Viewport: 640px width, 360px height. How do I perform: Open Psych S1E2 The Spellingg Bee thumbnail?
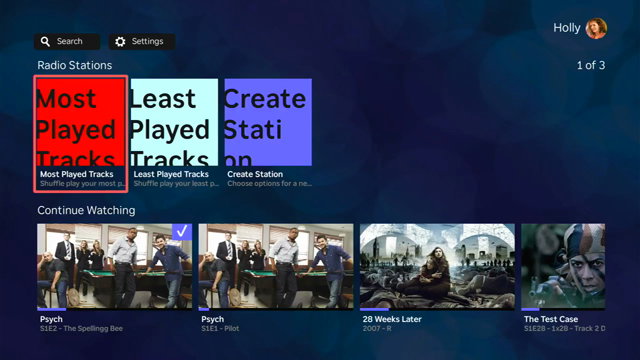(x=115, y=266)
